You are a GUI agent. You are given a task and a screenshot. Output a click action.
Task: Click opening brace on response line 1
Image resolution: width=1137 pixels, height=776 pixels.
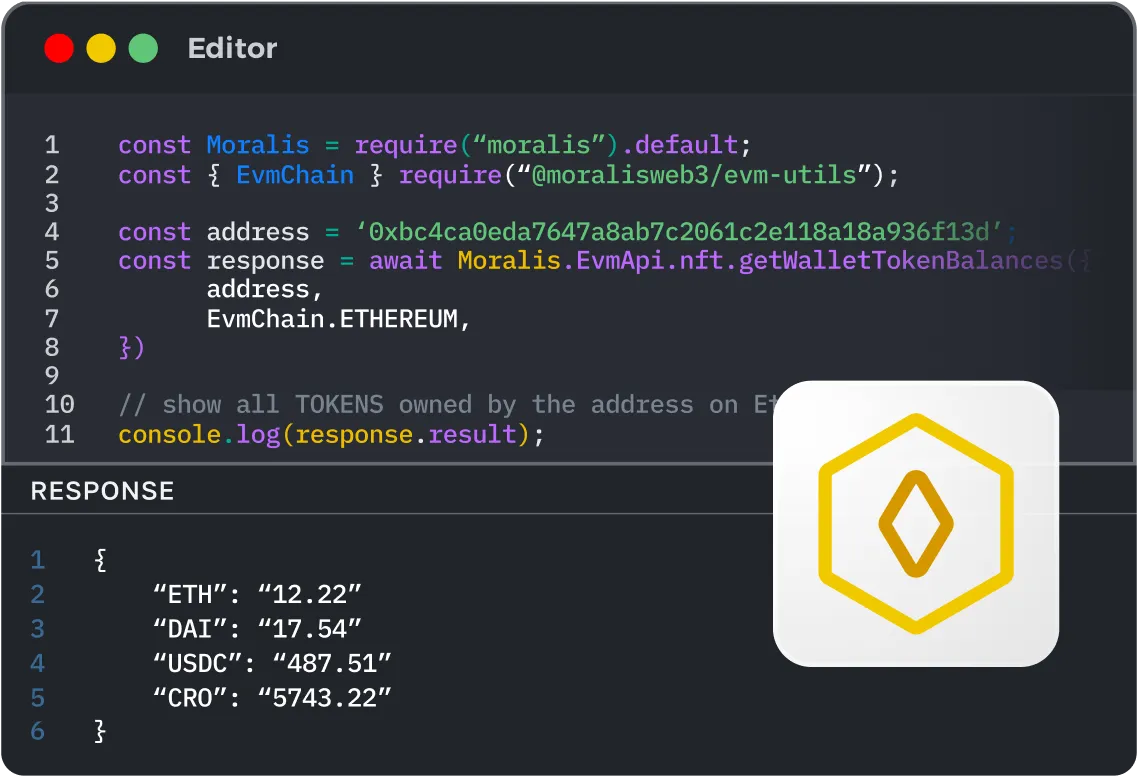point(101,560)
